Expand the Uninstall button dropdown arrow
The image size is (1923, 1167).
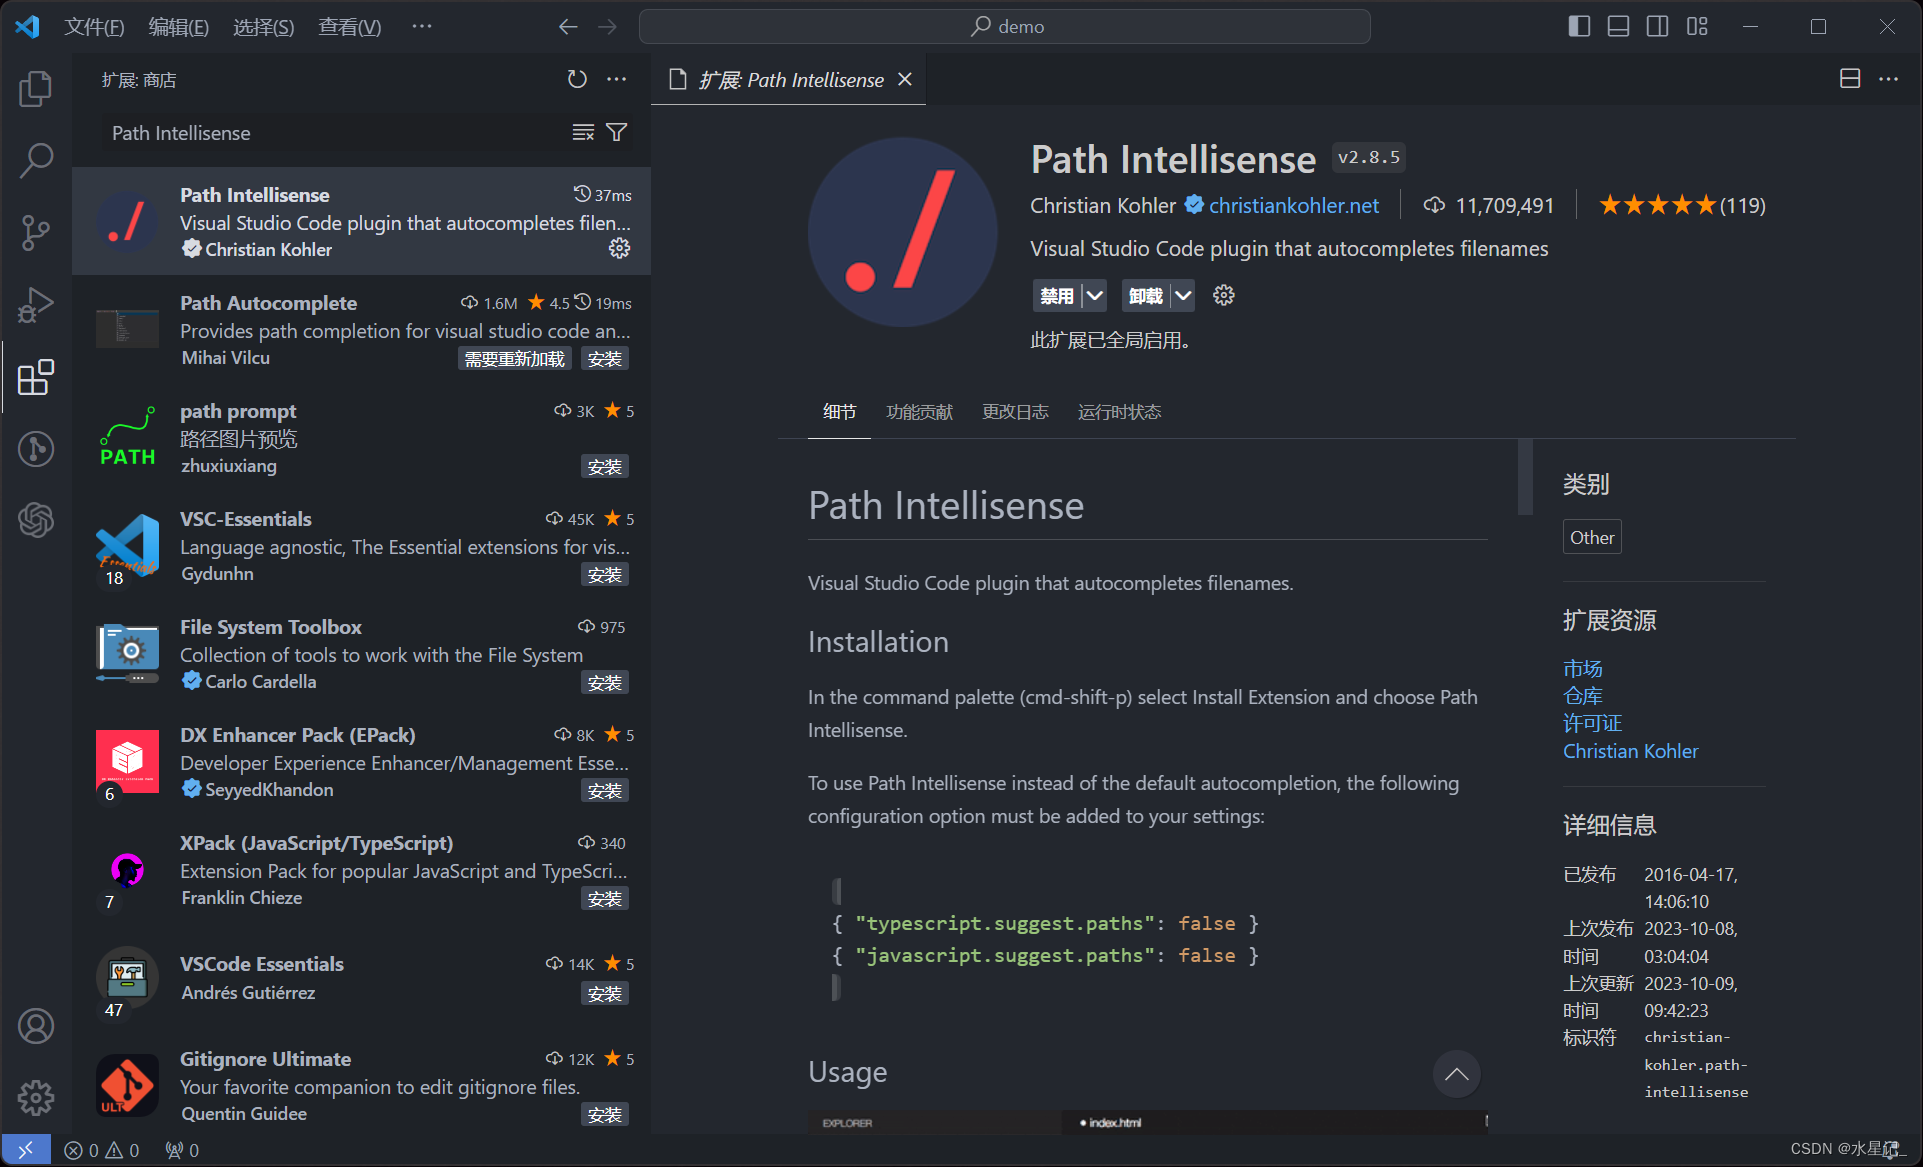(1183, 295)
